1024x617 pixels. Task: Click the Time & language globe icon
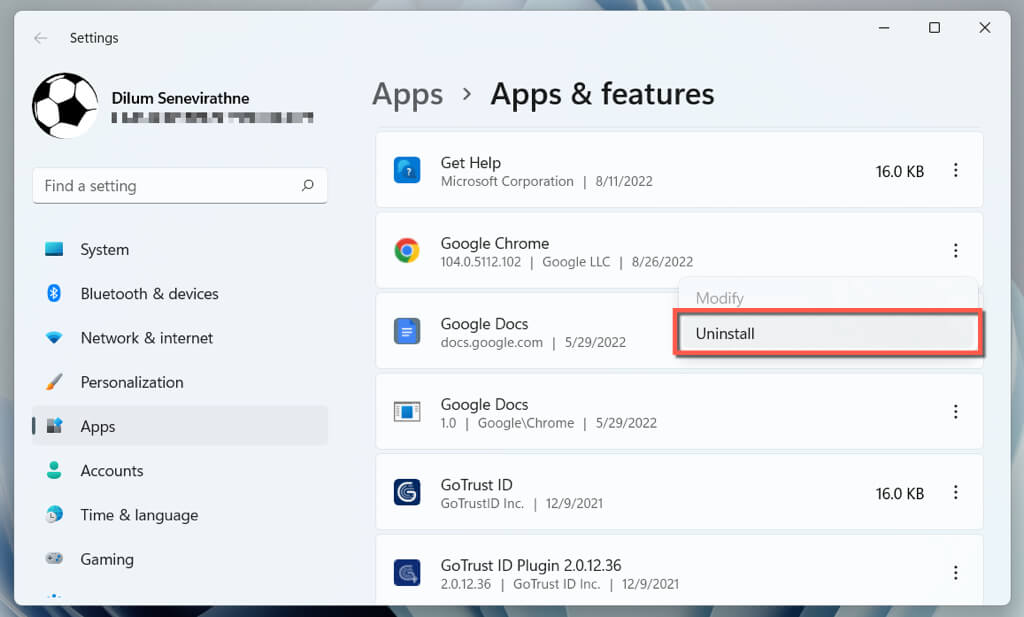[54, 514]
